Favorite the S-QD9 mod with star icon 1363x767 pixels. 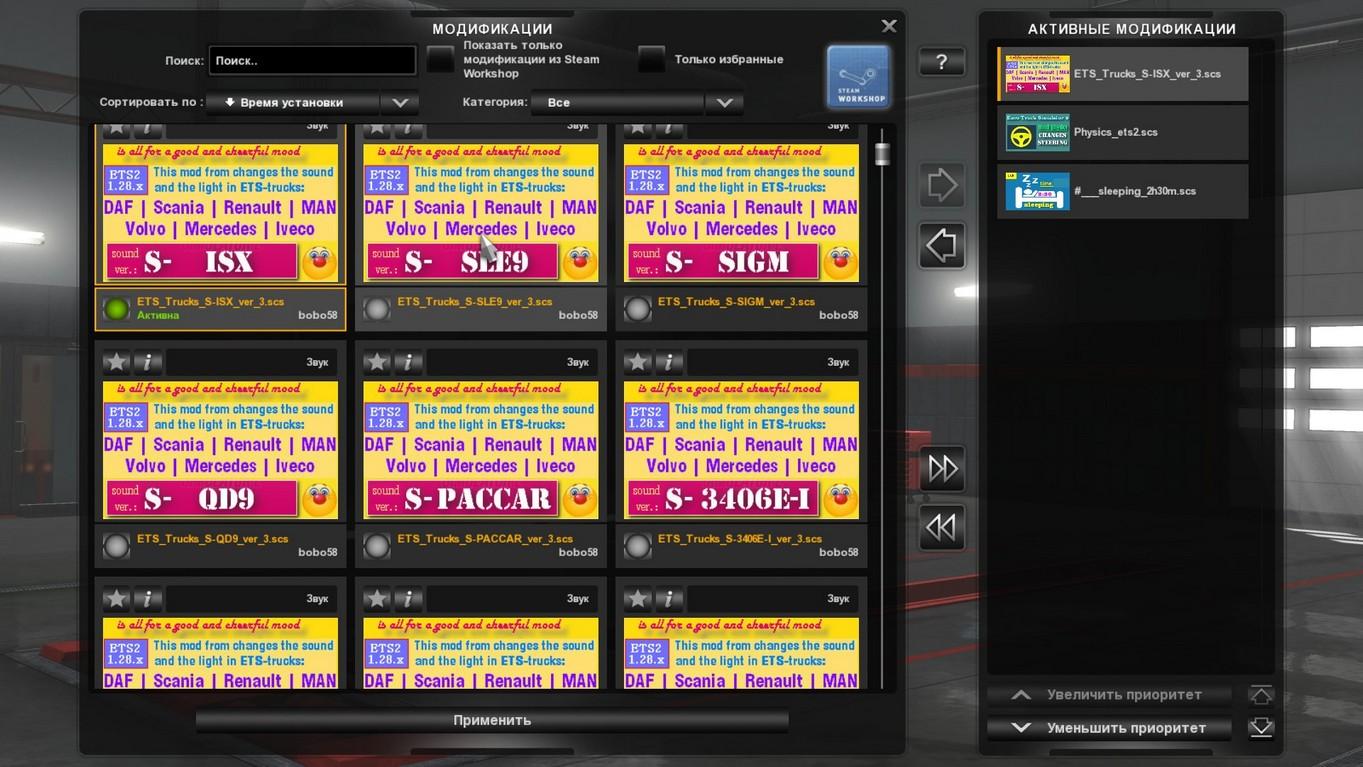(117, 362)
